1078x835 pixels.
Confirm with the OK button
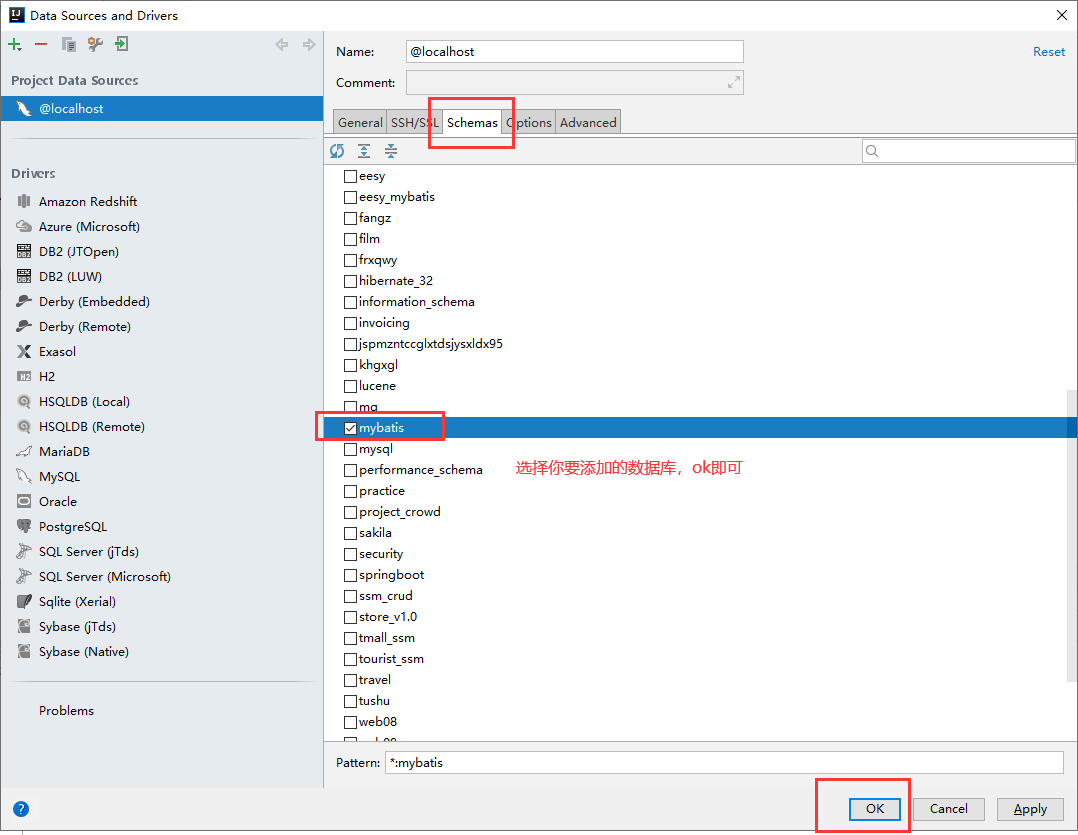pyautogui.click(x=874, y=809)
